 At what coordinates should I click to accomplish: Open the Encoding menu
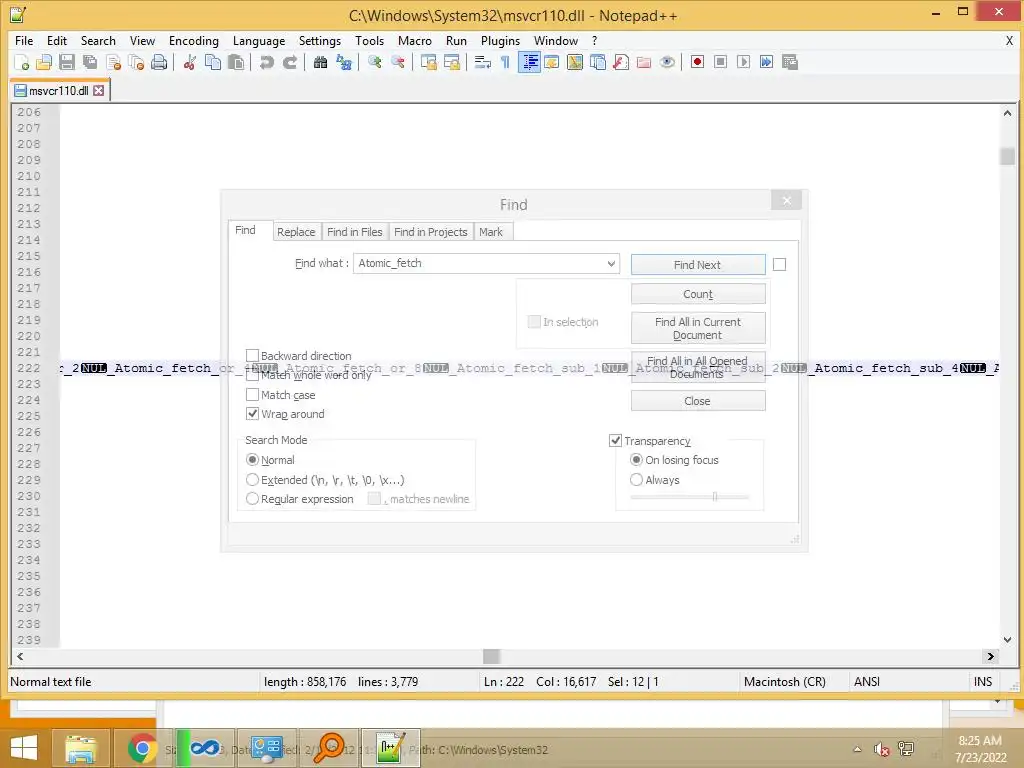tap(193, 40)
